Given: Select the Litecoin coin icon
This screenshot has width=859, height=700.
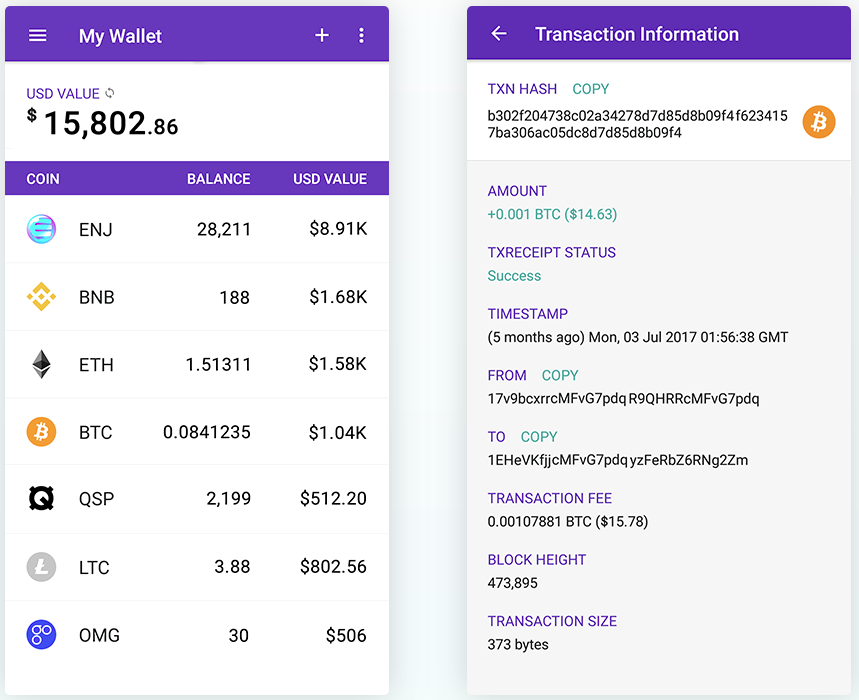Looking at the screenshot, I should click(x=41, y=567).
